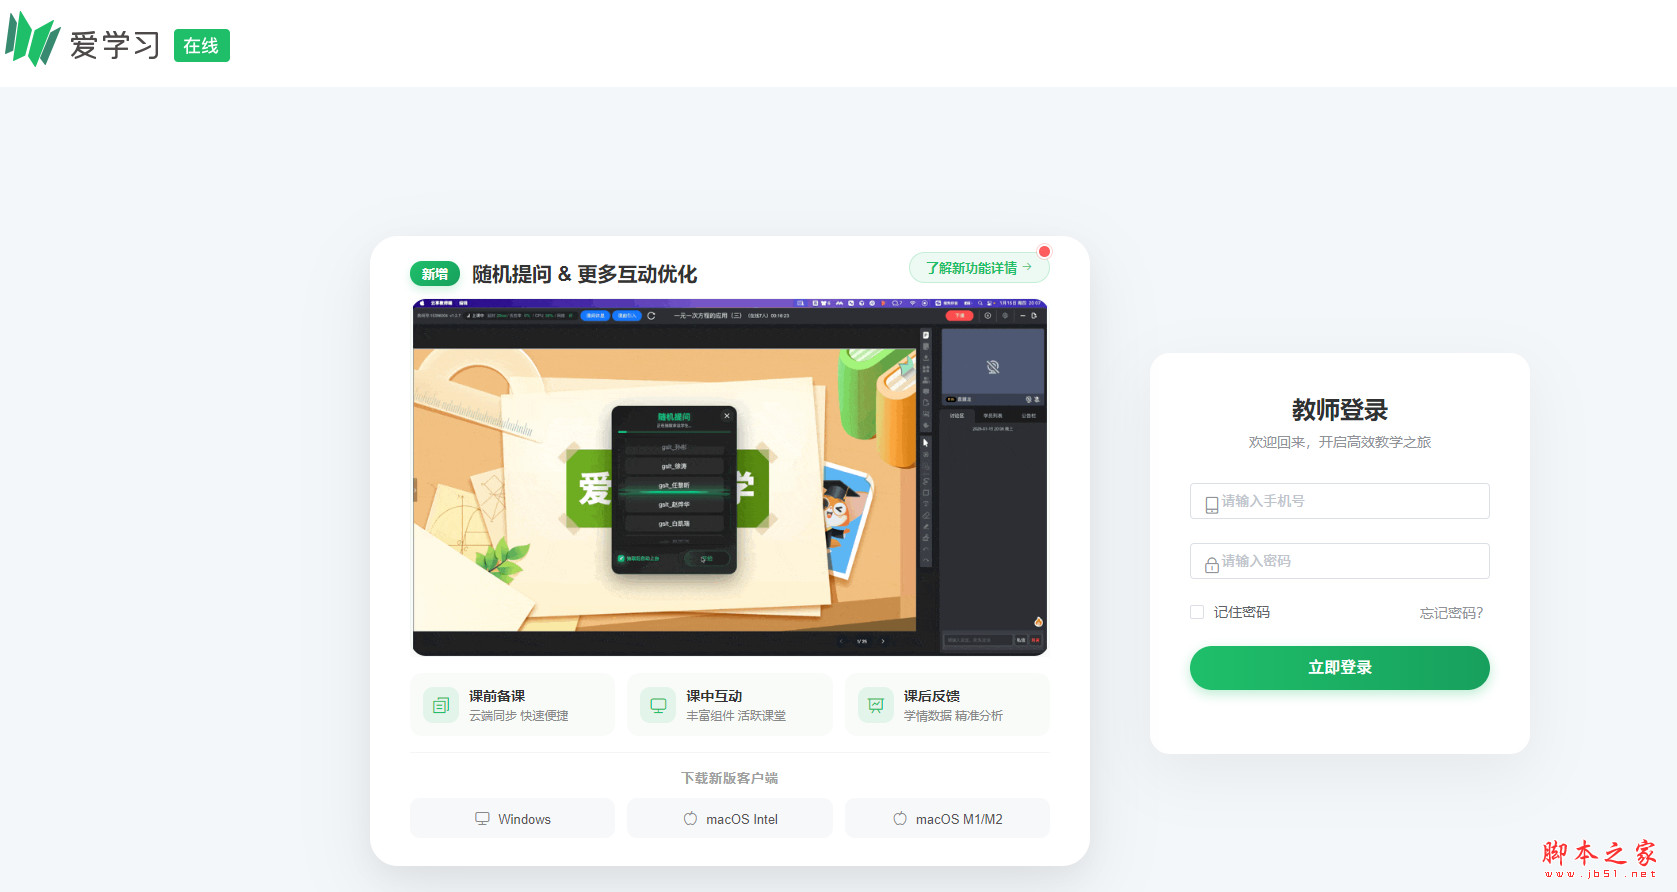Open the 忘记密码? link
1677x892 pixels.
point(1452,613)
